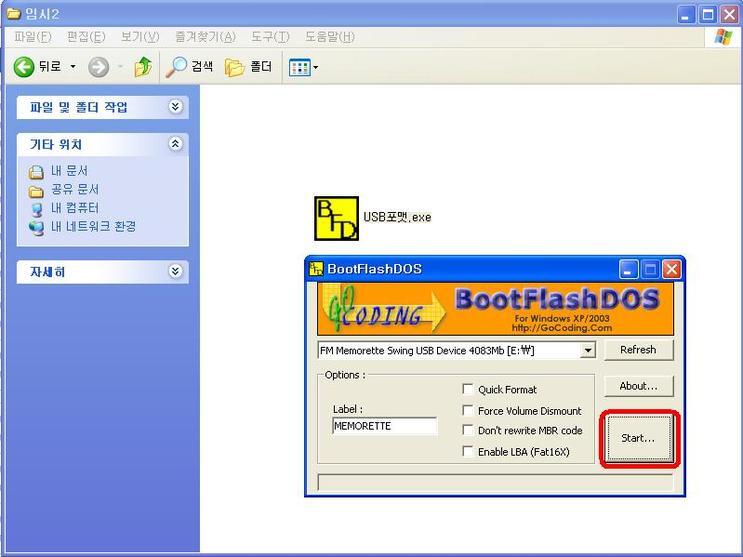Open 내 문서 from the sidebar
This screenshot has width=743, height=557.
[x=69, y=171]
